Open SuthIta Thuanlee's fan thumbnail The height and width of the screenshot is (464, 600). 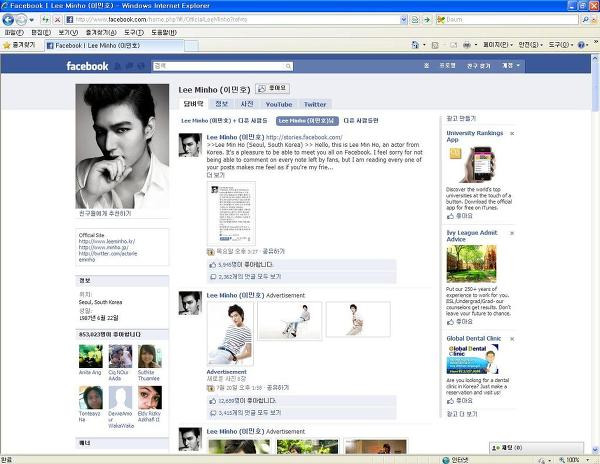point(150,356)
